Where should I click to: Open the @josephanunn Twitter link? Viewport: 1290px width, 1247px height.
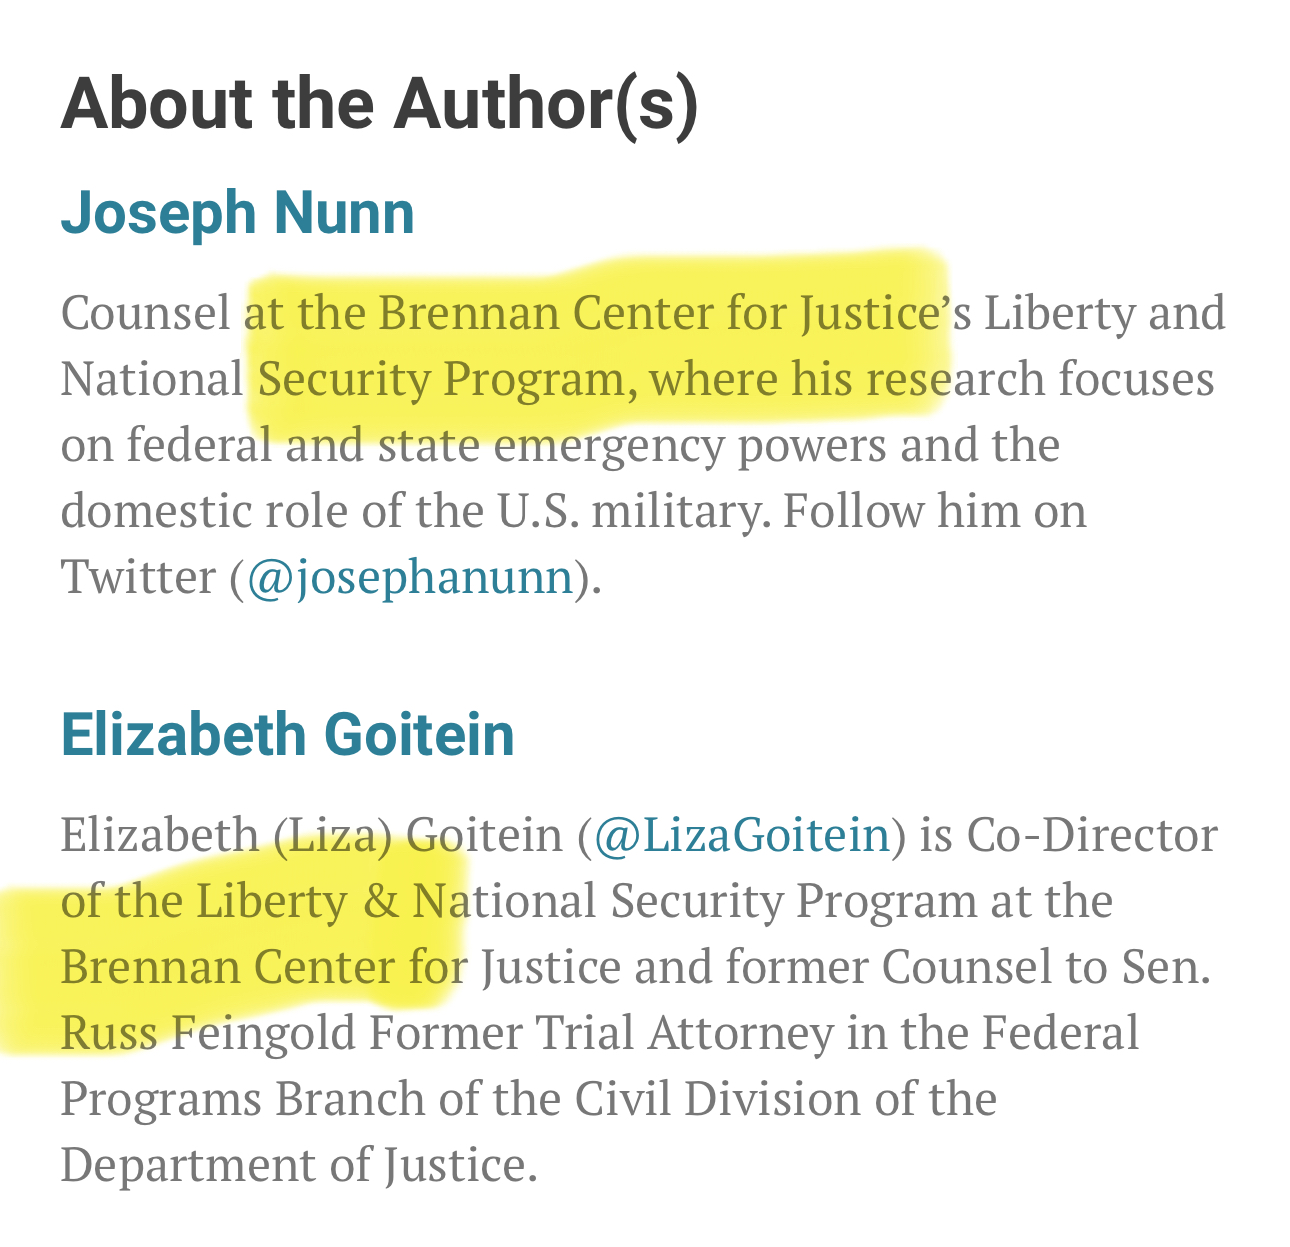tap(409, 577)
